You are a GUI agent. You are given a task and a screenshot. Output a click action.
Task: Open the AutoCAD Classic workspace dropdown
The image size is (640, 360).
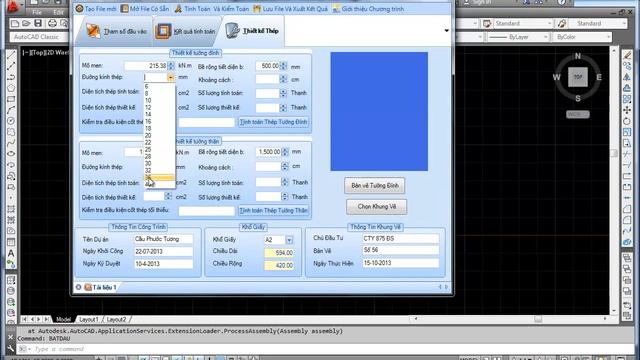coord(40,37)
